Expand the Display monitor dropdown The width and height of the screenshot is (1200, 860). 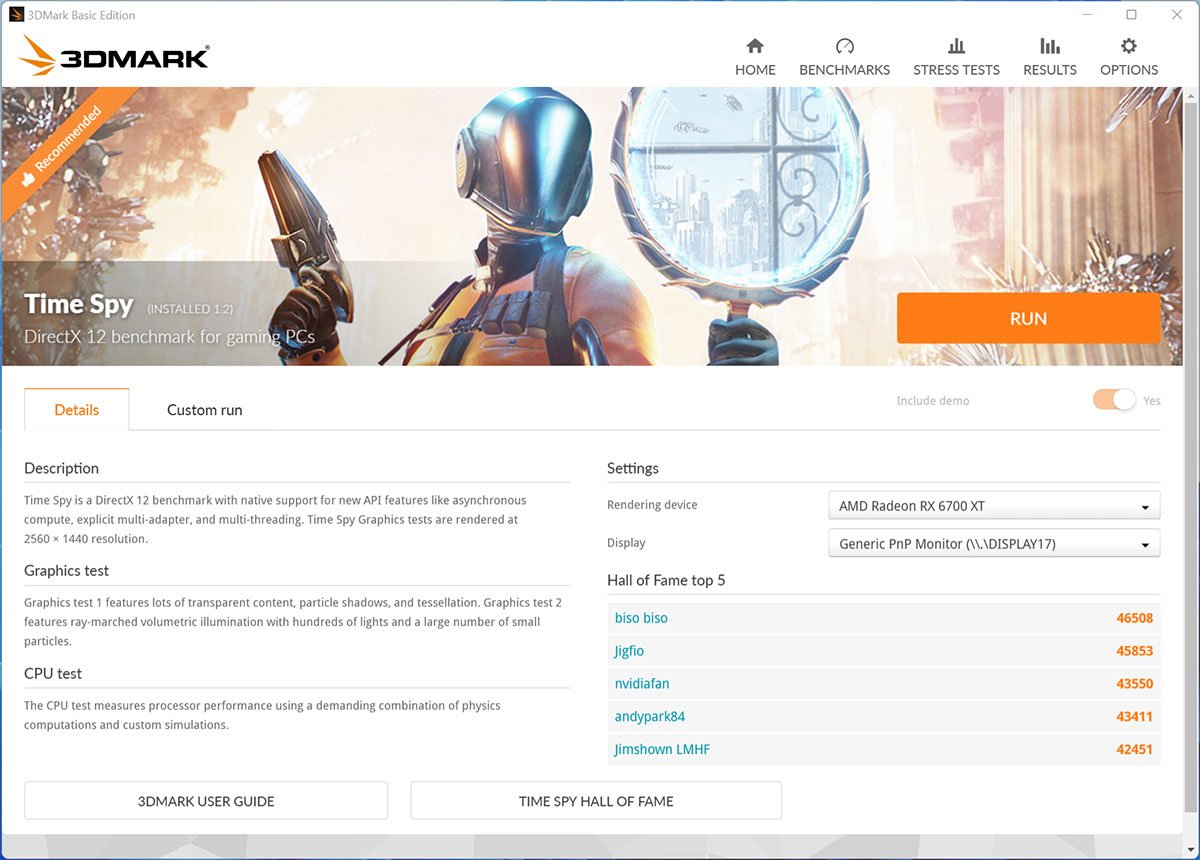tap(994, 544)
